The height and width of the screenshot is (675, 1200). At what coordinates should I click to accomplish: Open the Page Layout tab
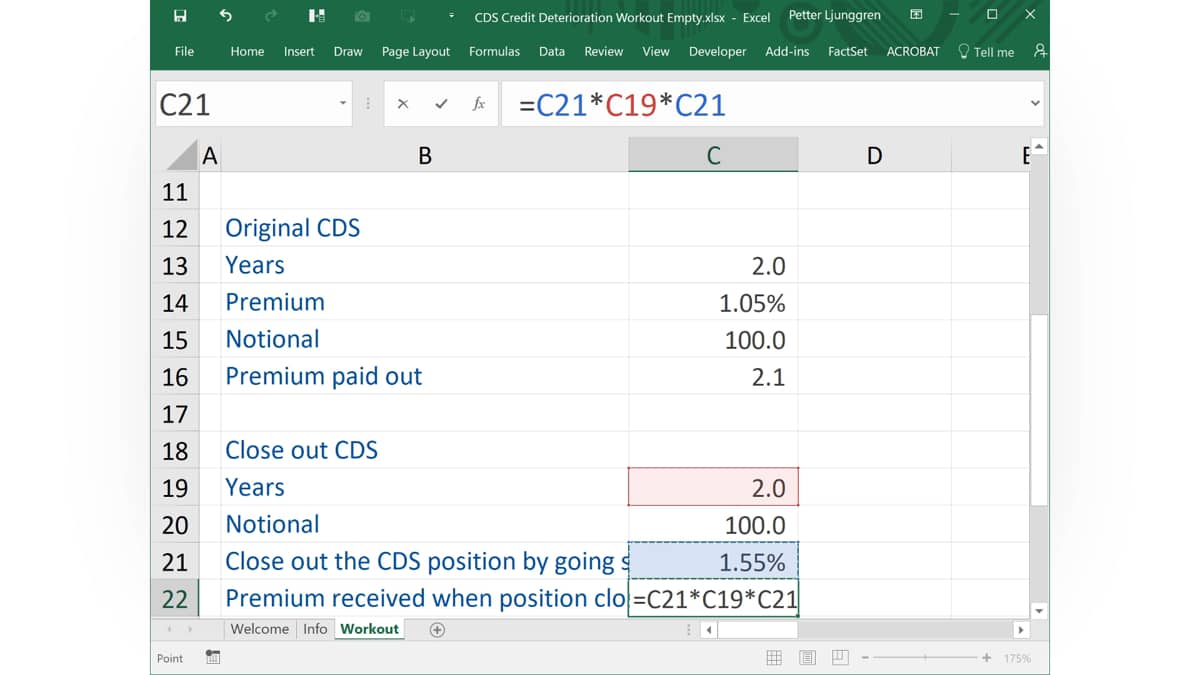416,51
